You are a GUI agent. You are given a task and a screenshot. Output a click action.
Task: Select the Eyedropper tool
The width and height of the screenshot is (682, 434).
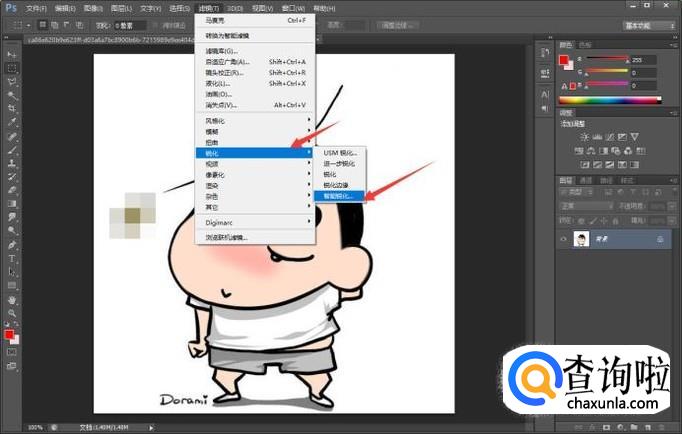point(12,122)
